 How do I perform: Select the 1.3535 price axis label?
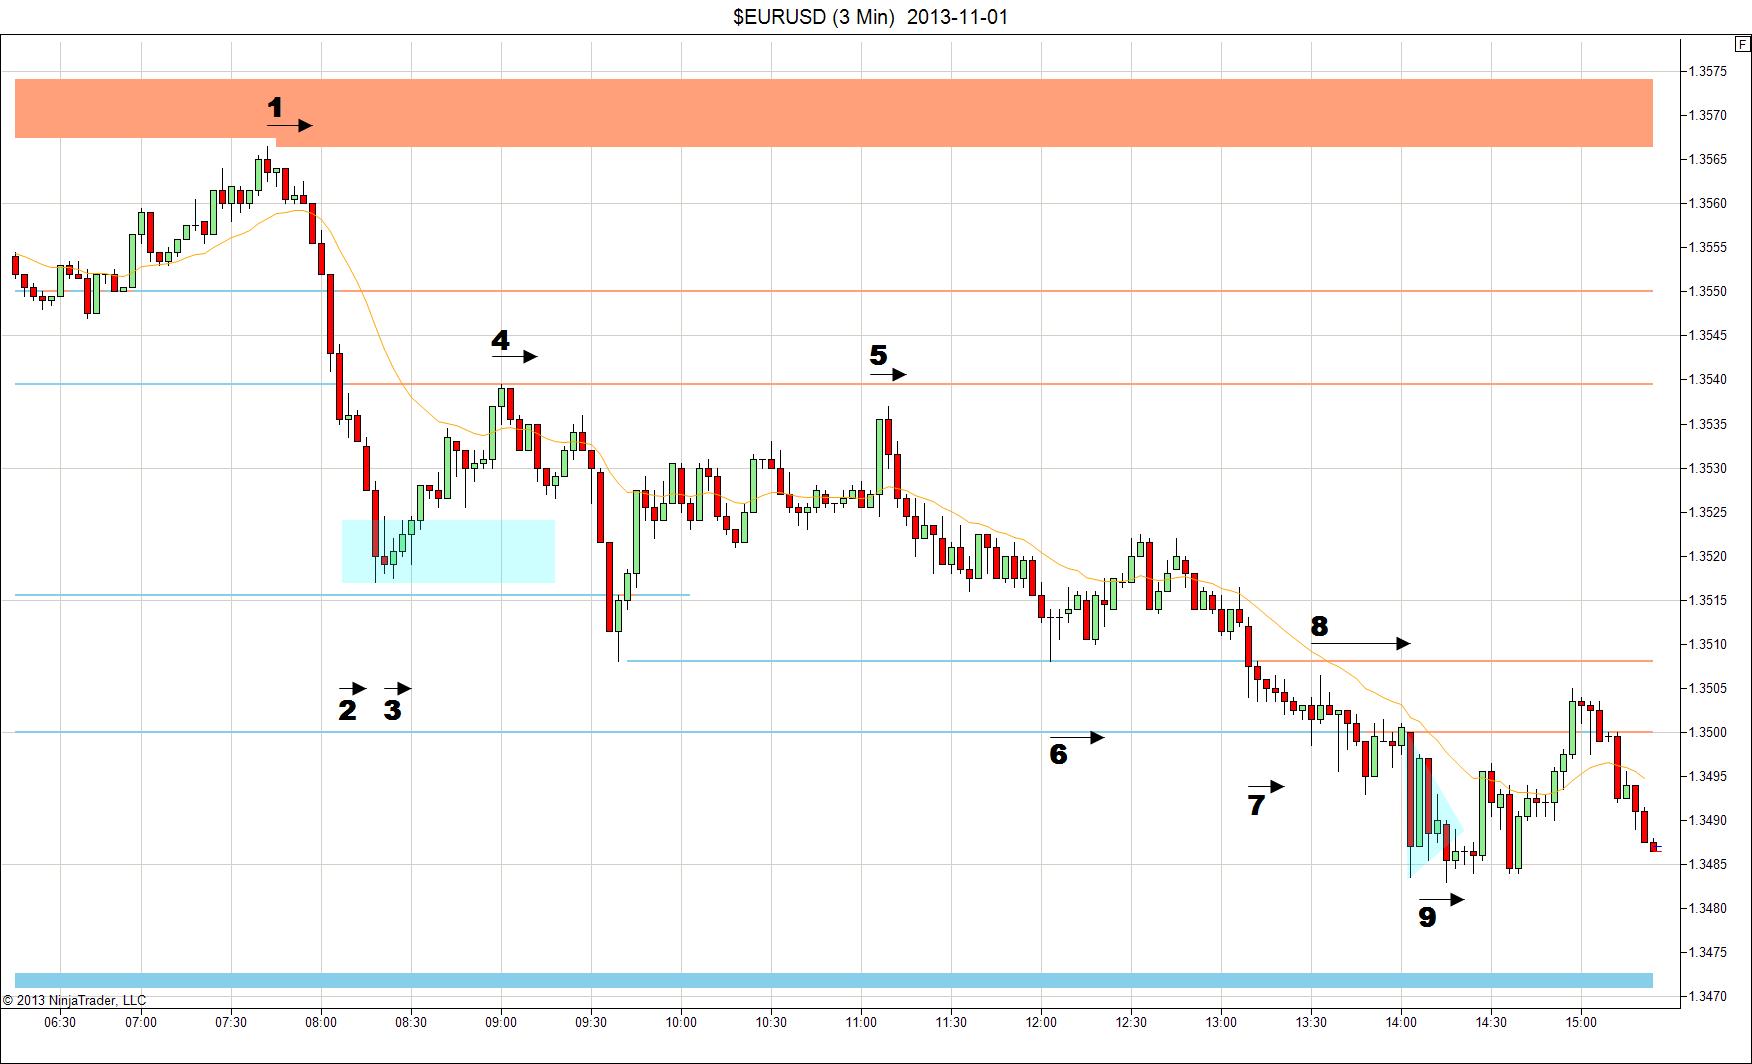click(1708, 424)
